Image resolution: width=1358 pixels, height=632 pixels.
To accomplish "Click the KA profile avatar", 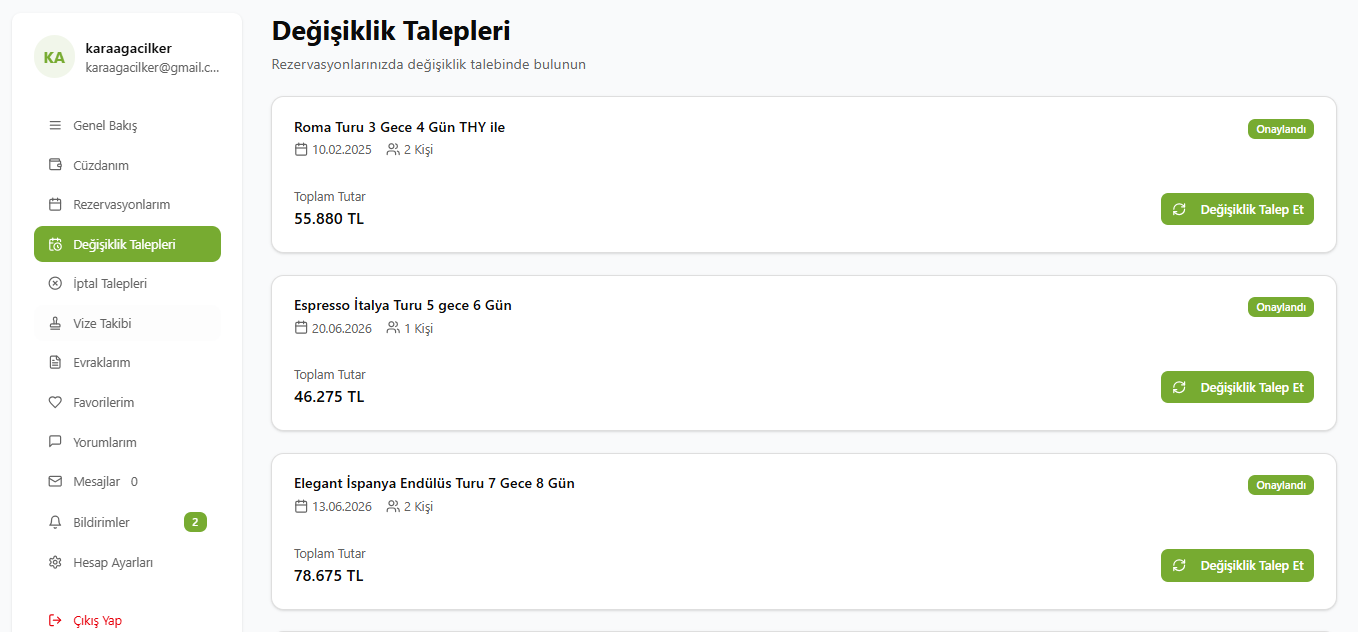I will tap(54, 57).
